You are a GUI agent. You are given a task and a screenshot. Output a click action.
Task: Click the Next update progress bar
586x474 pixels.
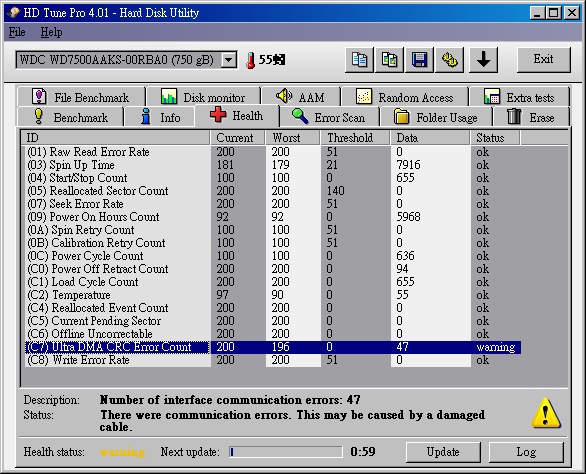(286, 452)
